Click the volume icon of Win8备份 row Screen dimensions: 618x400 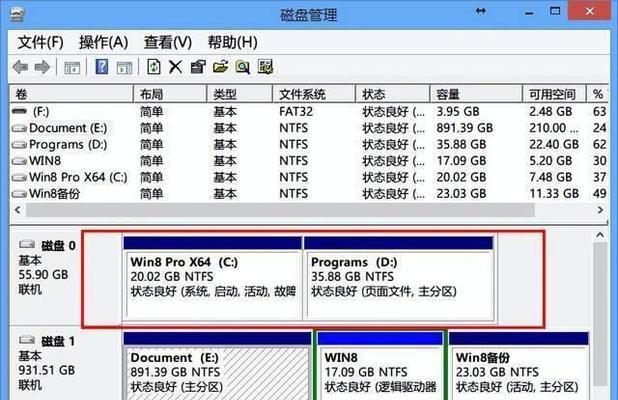click(19, 194)
